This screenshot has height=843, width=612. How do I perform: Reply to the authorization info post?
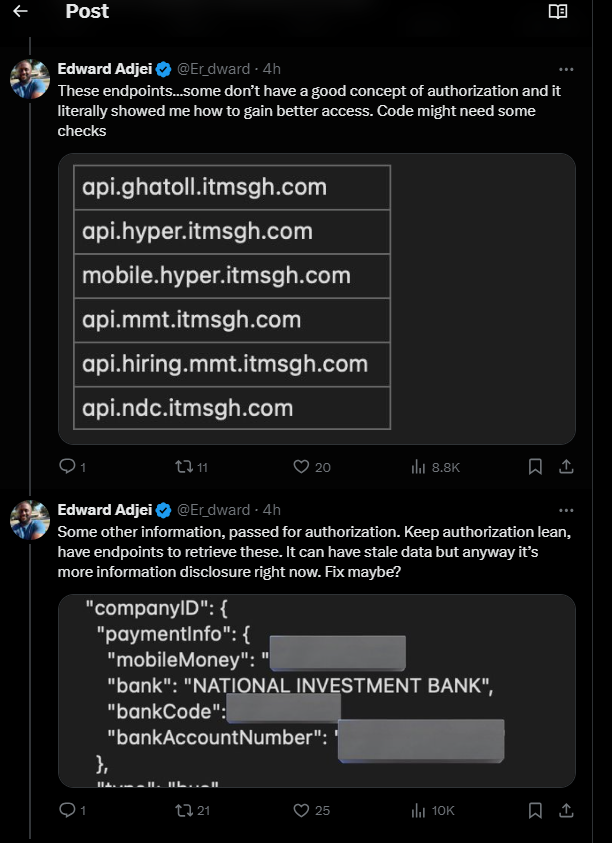68,810
